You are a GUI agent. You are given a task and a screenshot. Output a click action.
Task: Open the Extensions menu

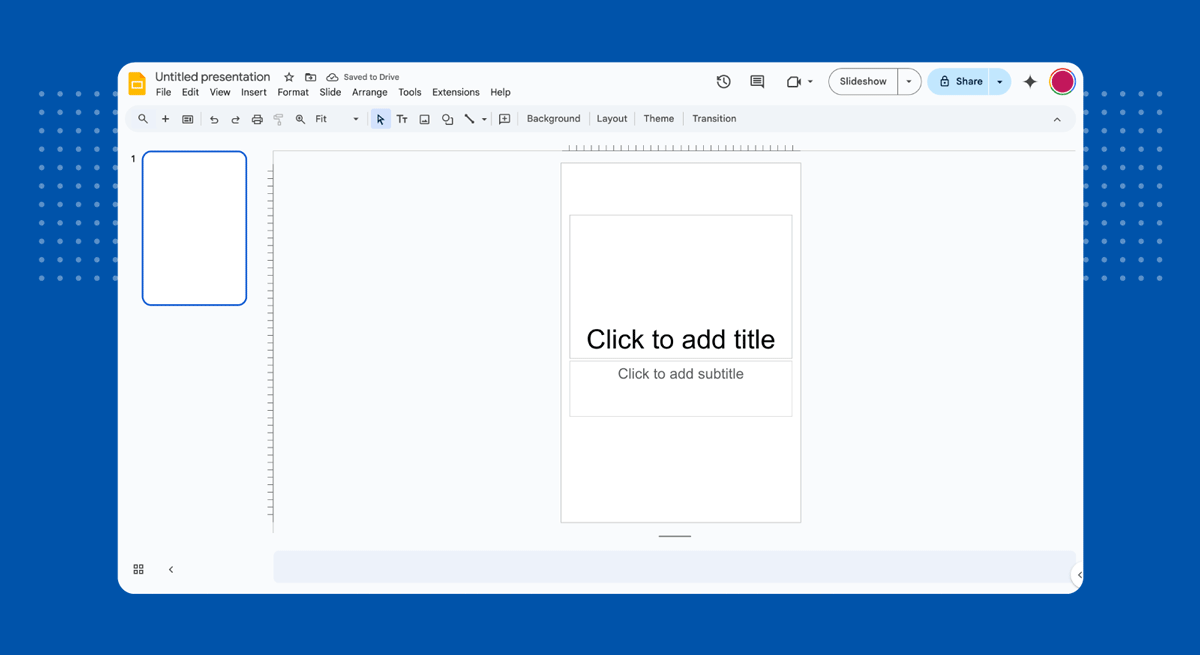tap(456, 92)
